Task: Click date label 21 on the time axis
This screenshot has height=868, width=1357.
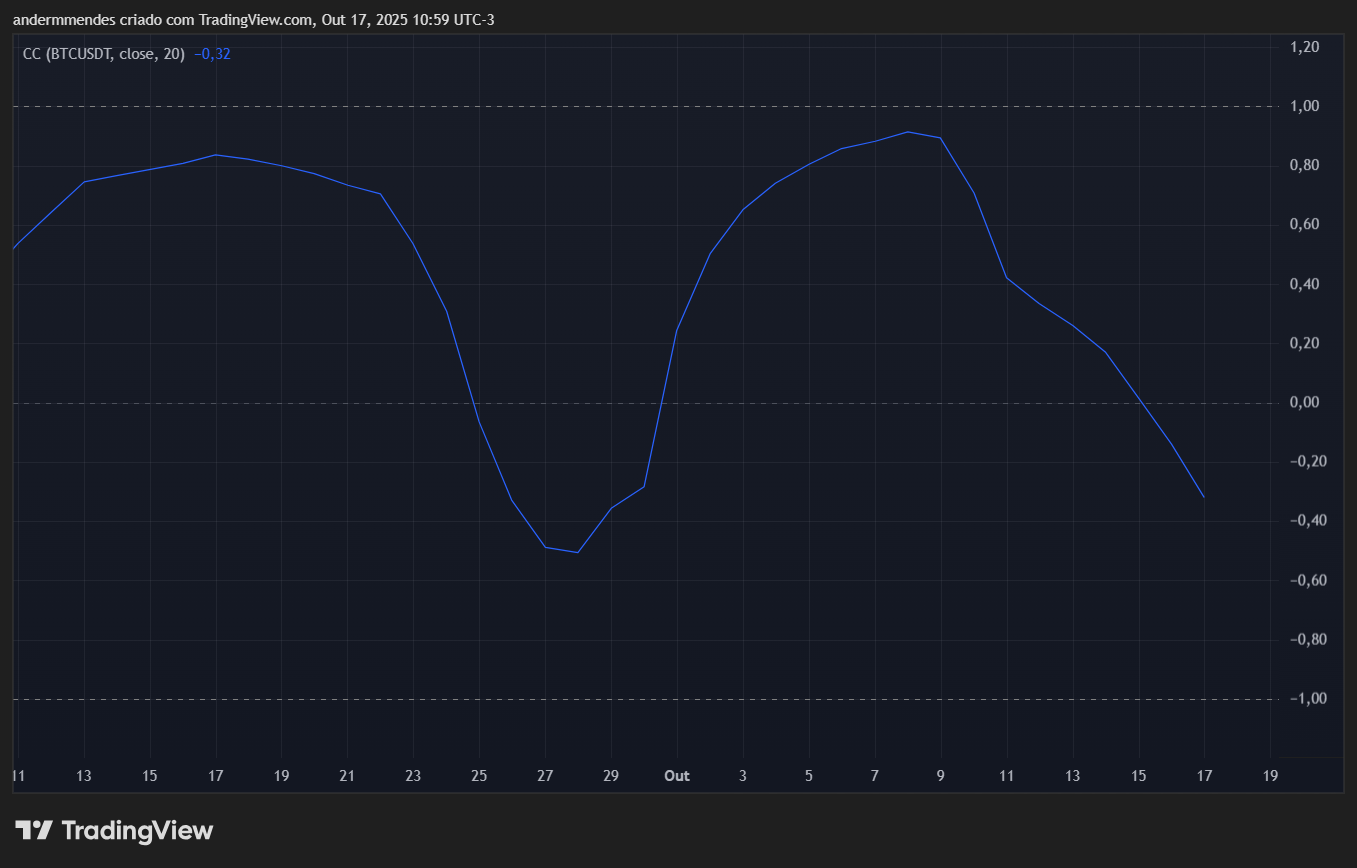Action: click(x=347, y=776)
